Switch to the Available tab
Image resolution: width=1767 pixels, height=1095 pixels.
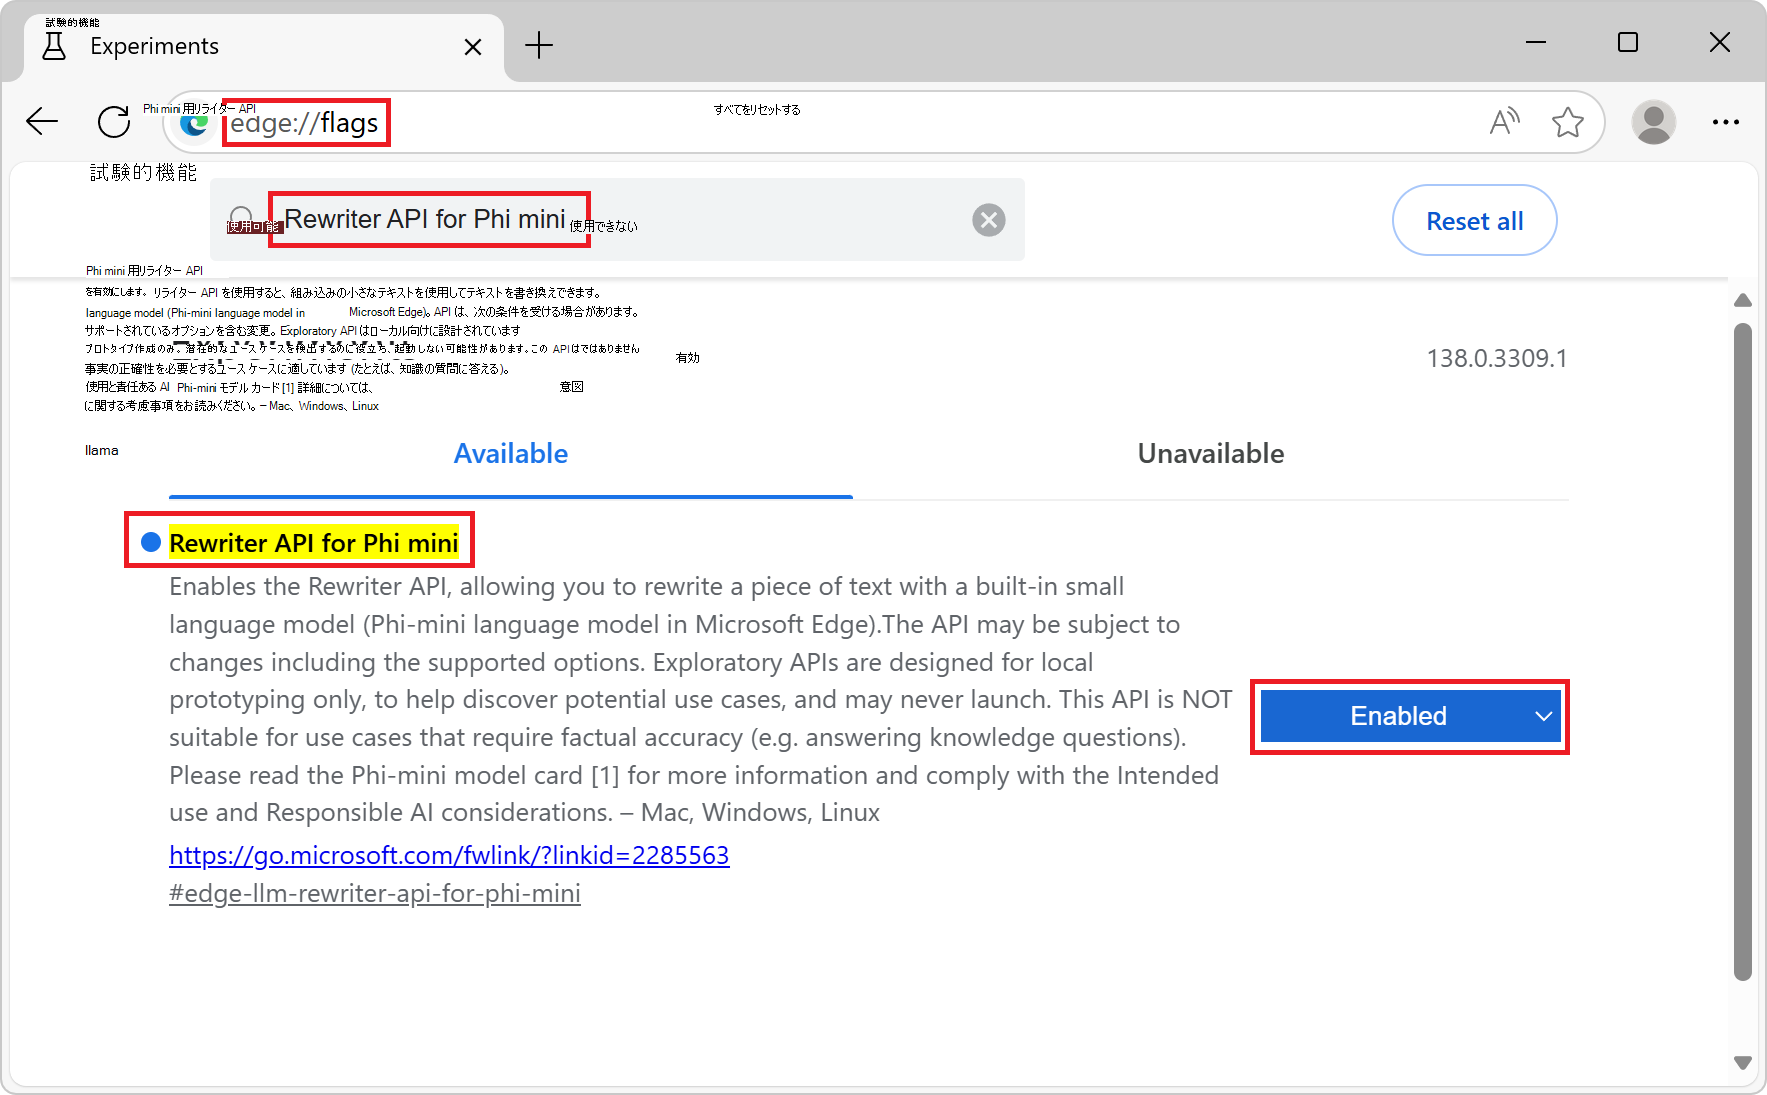tap(511, 454)
